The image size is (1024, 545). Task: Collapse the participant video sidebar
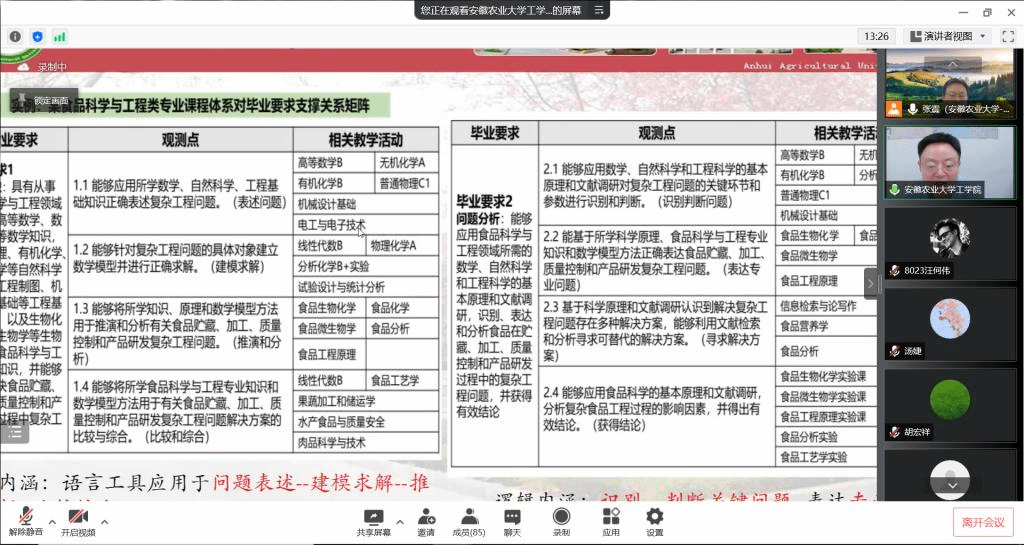coord(870,284)
